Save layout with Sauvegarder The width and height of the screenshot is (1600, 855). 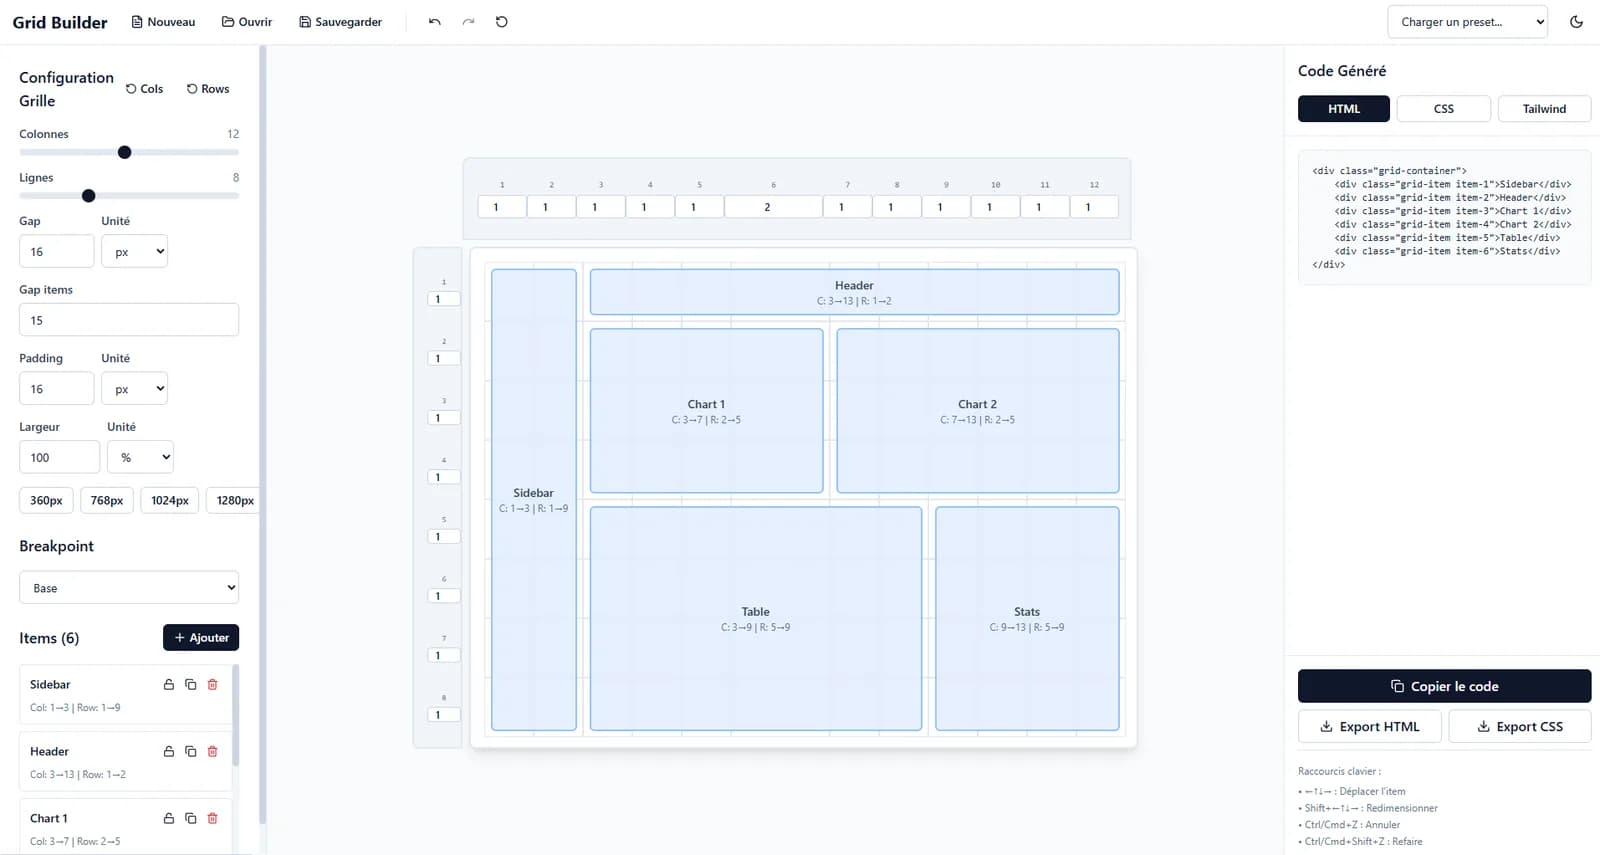point(340,22)
